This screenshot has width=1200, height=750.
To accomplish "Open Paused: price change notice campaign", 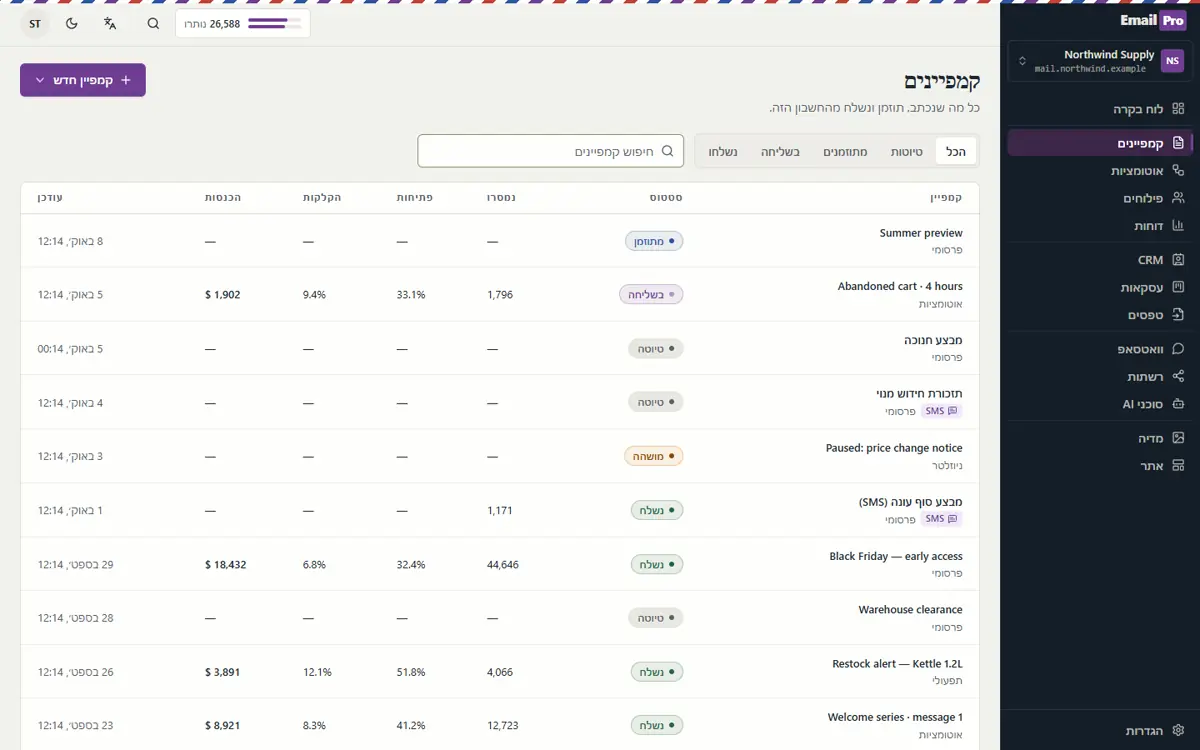I will 894,448.
